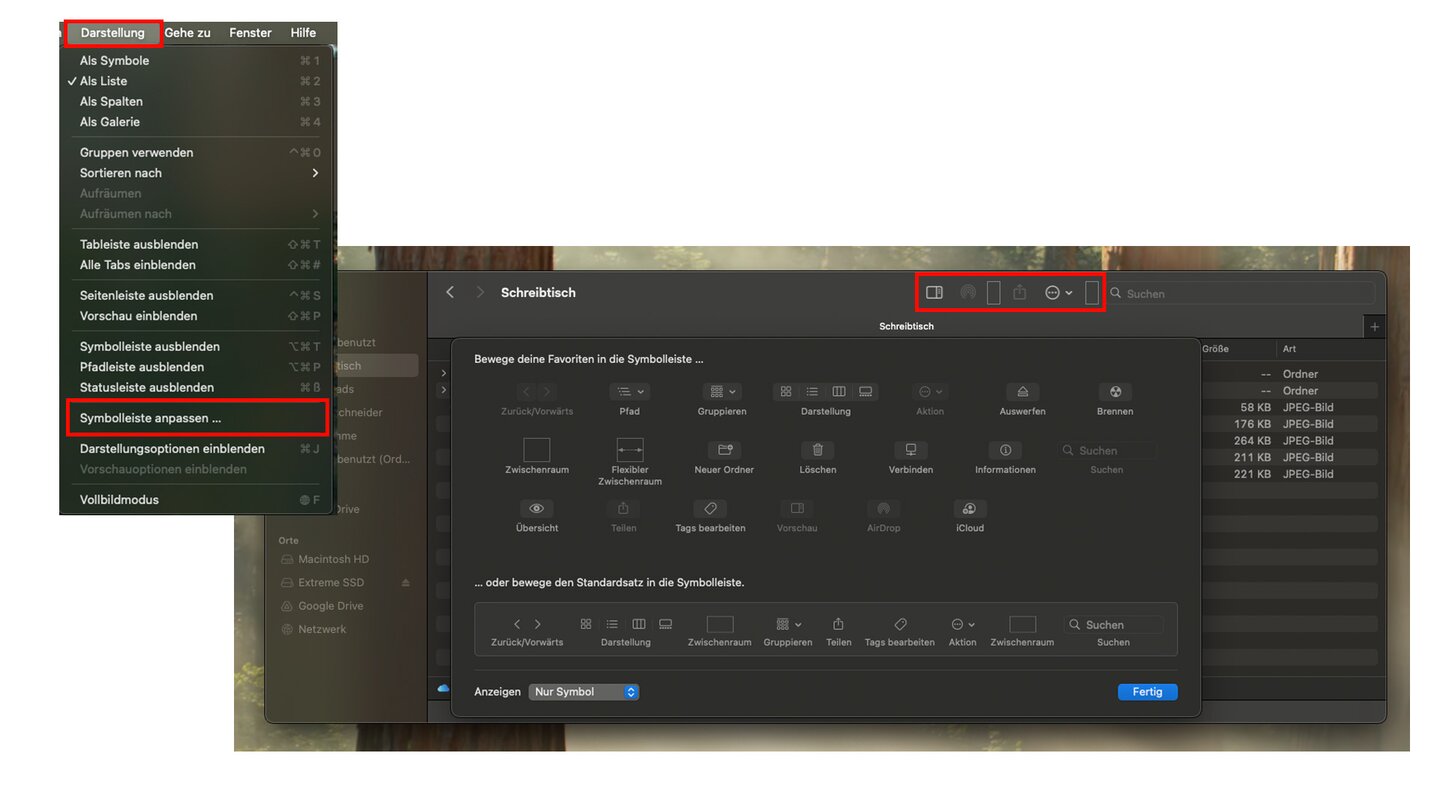Toggle 'Gruppen verwenden' in the menu
The height and width of the screenshot is (810, 1440).
pyautogui.click(x=137, y=152)
